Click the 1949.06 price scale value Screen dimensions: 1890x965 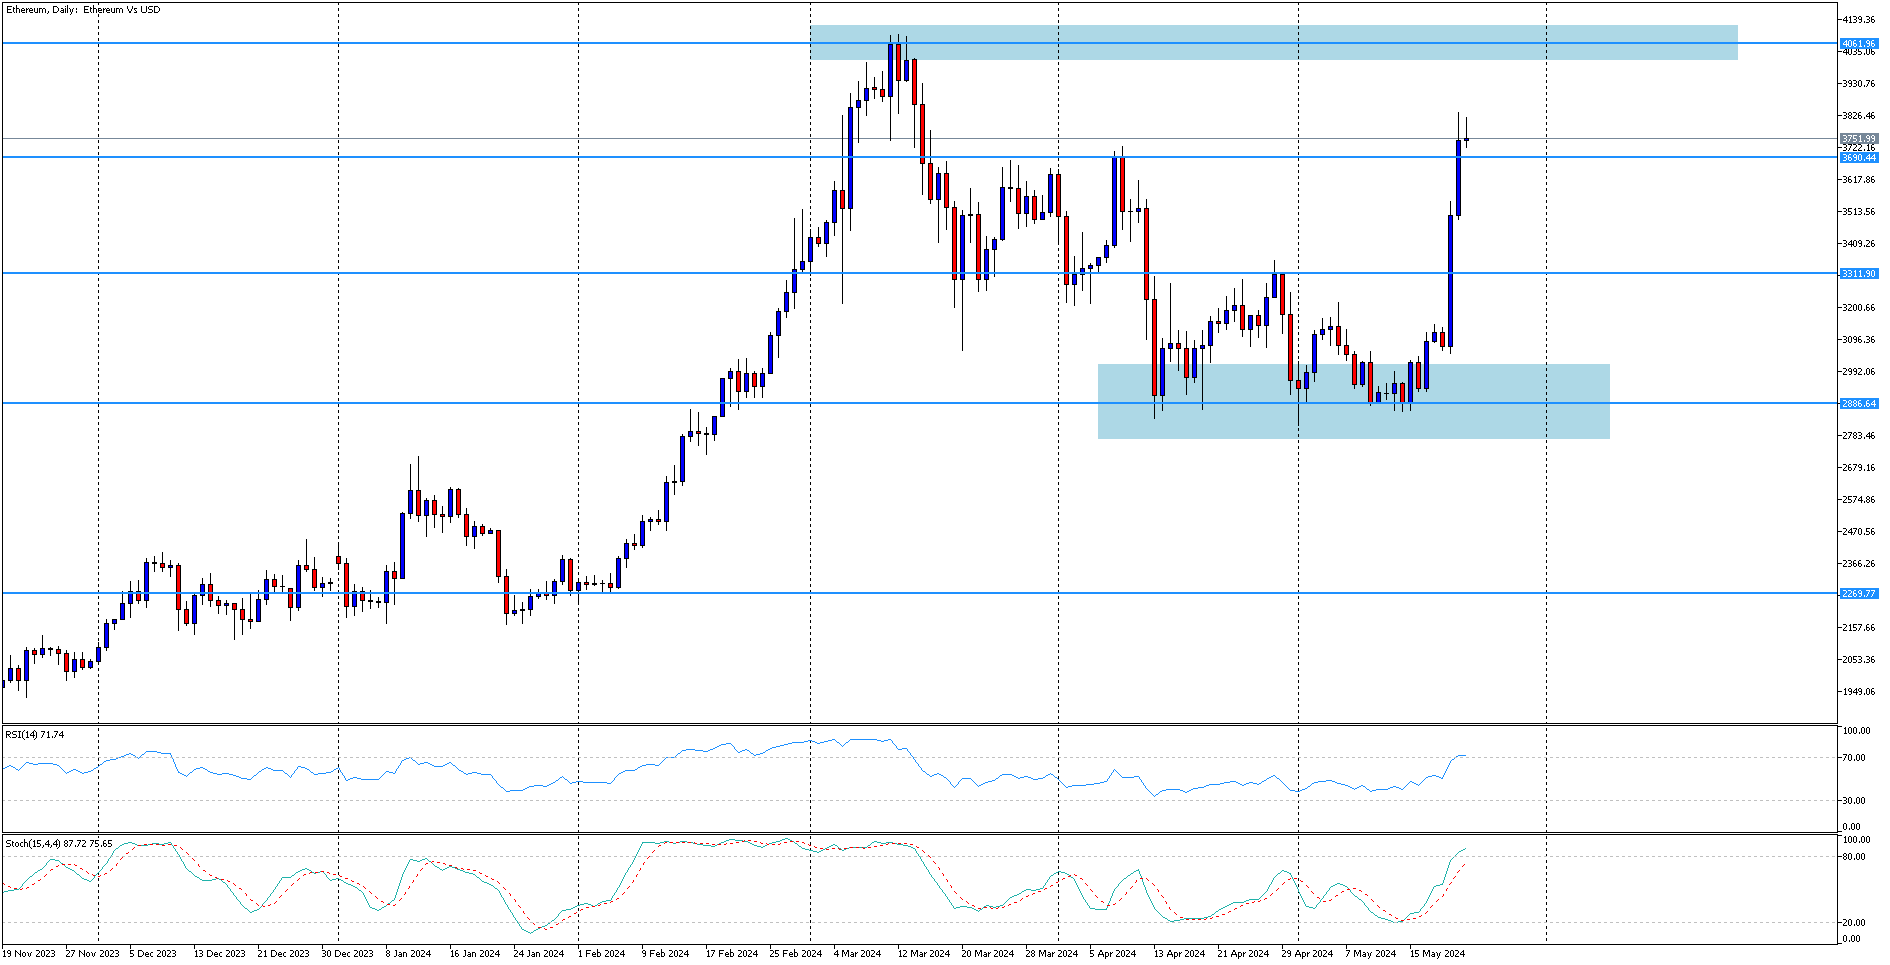[1859, 692]
